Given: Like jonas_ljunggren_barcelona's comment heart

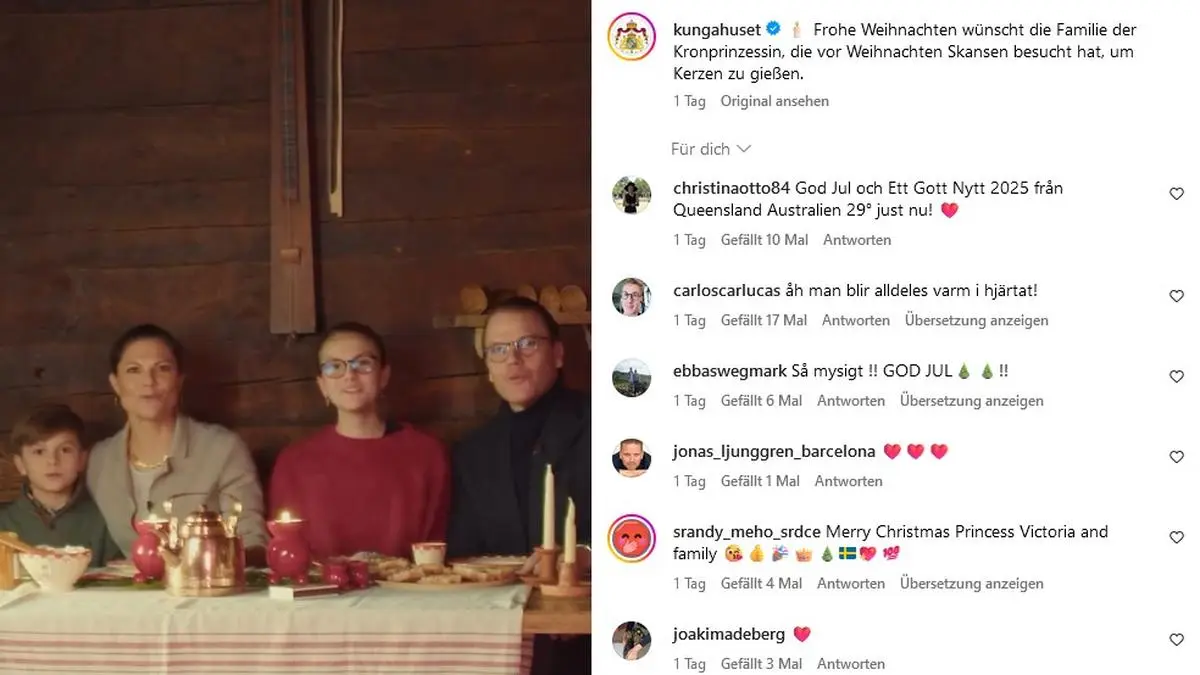Looking at the screenshot, I should tap(1176, 457).
